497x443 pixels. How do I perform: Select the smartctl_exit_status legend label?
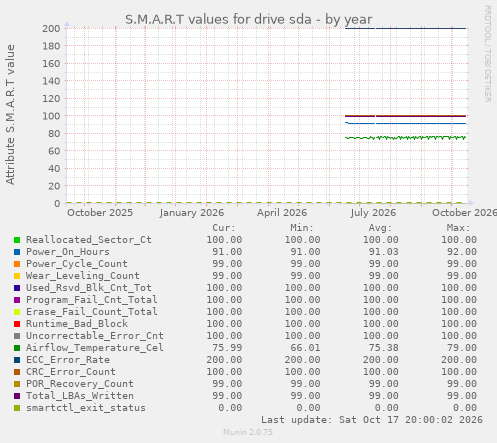[x=86, y=408]
